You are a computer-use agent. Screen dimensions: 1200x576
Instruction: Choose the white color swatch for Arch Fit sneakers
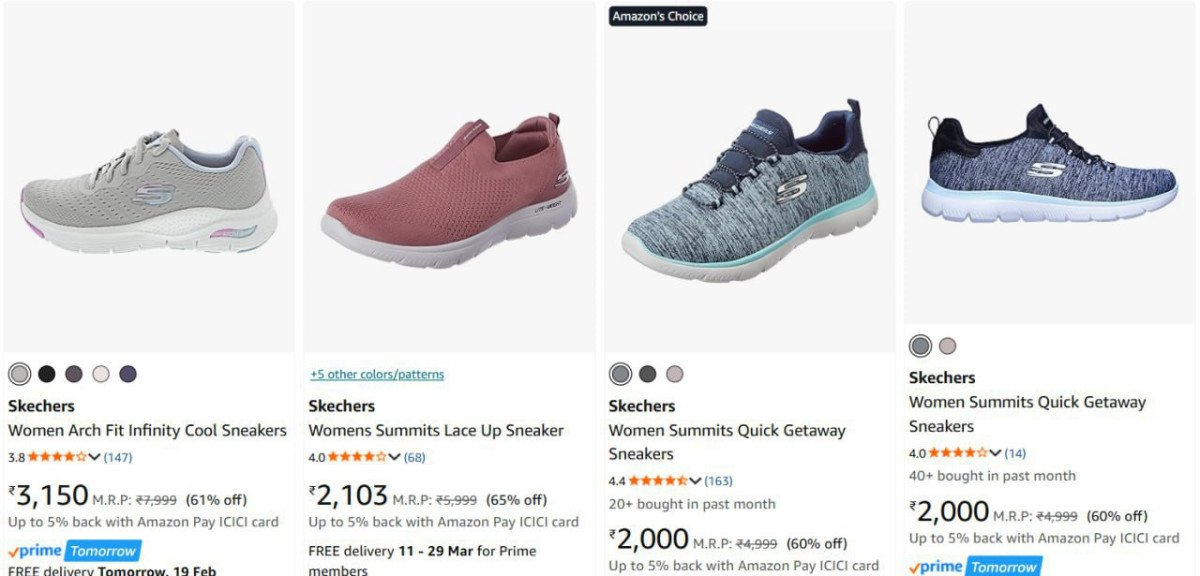[x=101, y=374]
